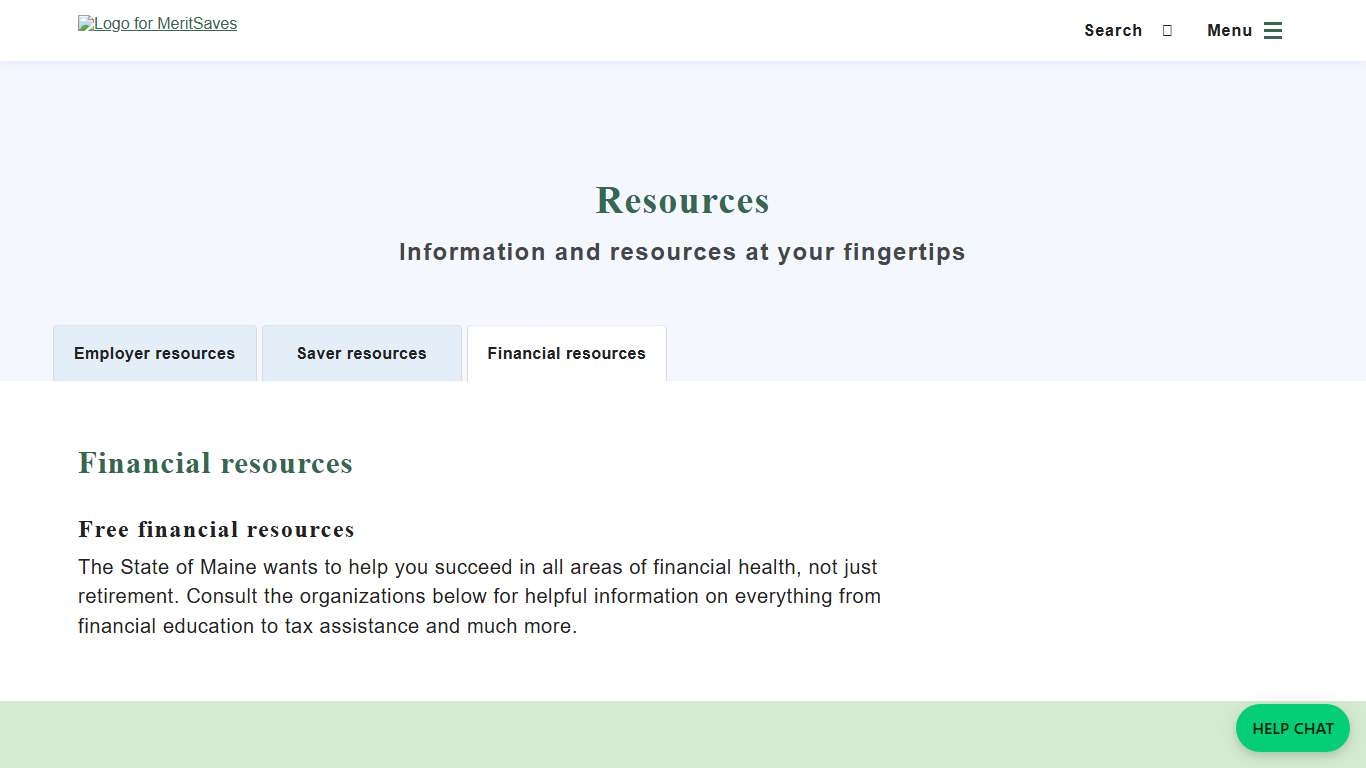
Task: Switch to the Saver resources tab
Action: click(361, 353)
